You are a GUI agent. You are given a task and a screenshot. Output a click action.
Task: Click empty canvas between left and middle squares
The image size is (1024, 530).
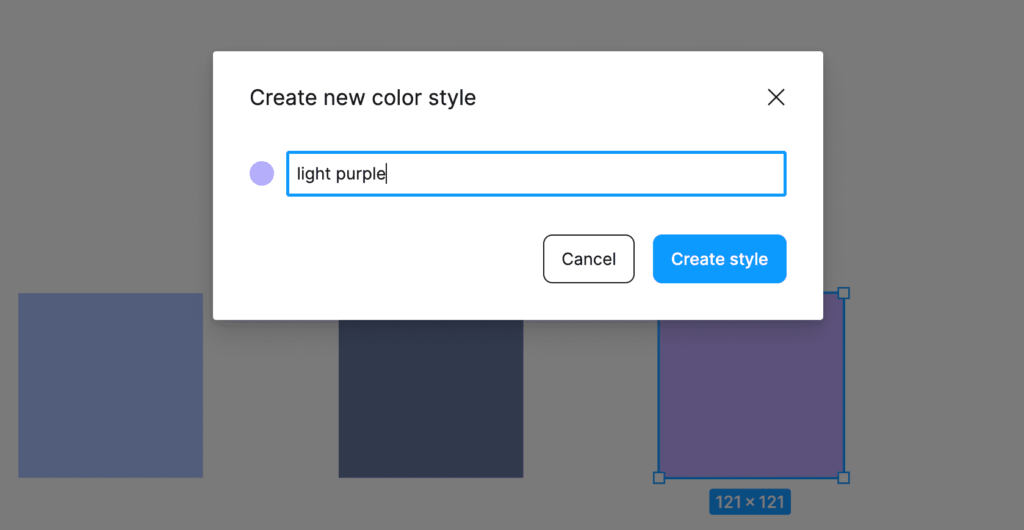[x=270, y=400]
